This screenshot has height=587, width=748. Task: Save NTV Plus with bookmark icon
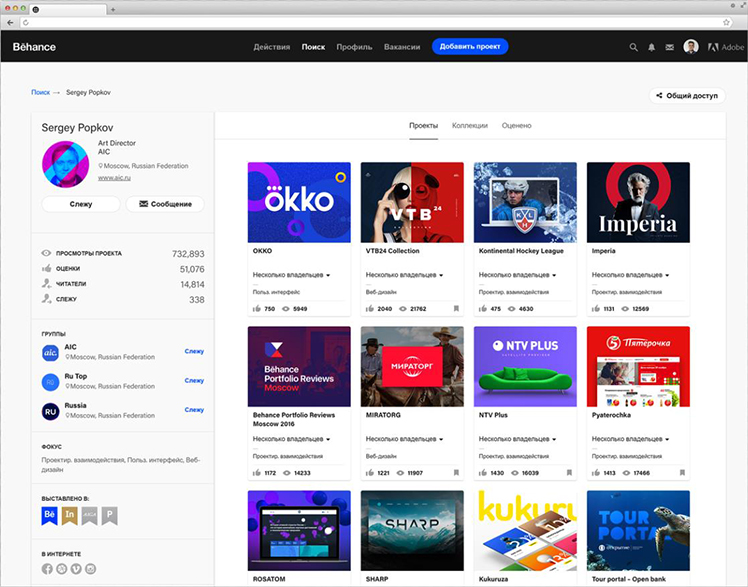[x=569, y=473]
